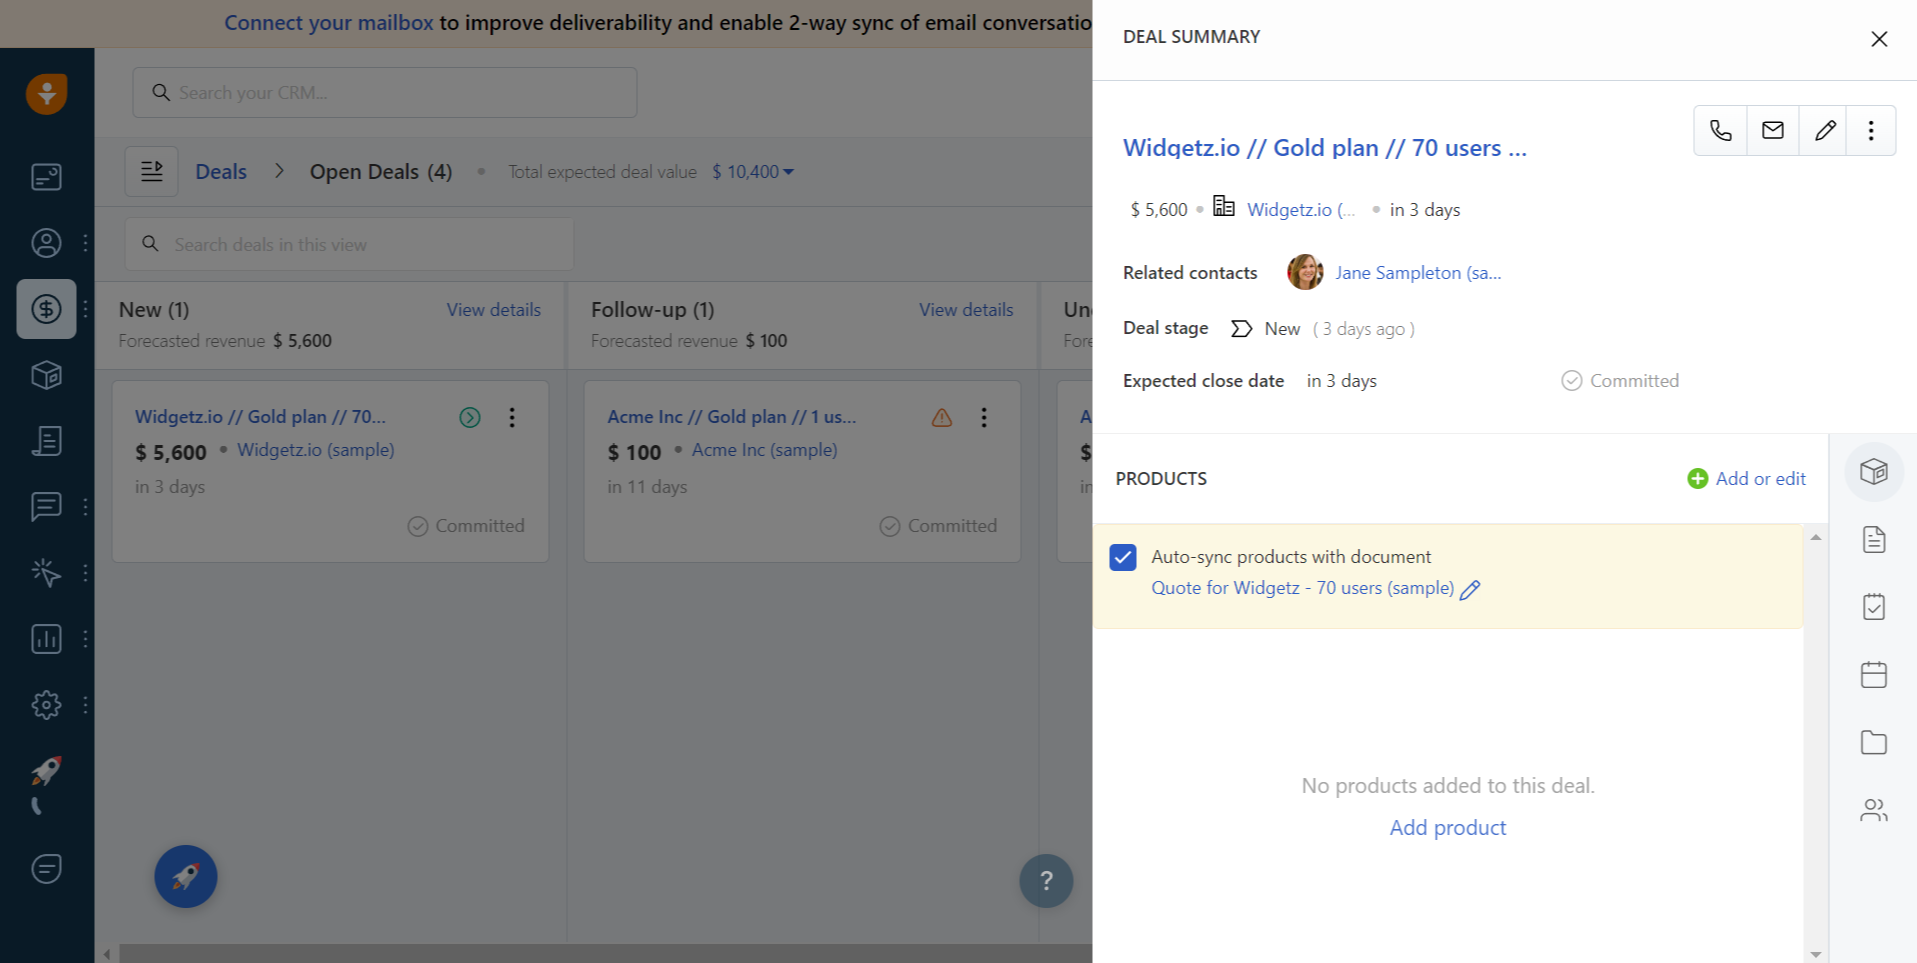The width and height of the screenshot is (1917, 963).
Task: Open the three-dot menu on Acme Inc card
Action: (x=984, y=417)
